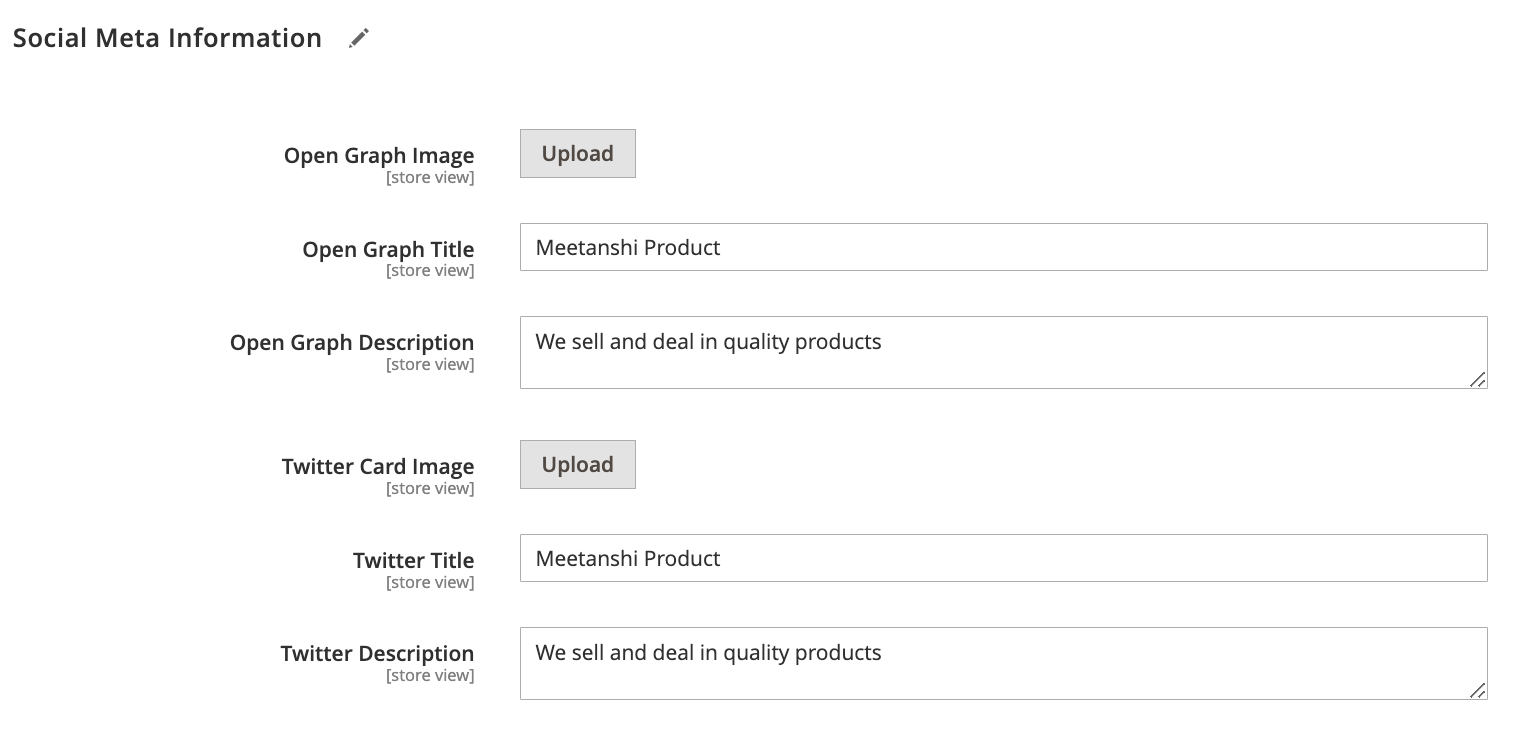Image resolution: width=1524 pixels, height=740 pixels.
Task: Click the [store view] label under Twitter Card Image
Action: pos(430,488)
